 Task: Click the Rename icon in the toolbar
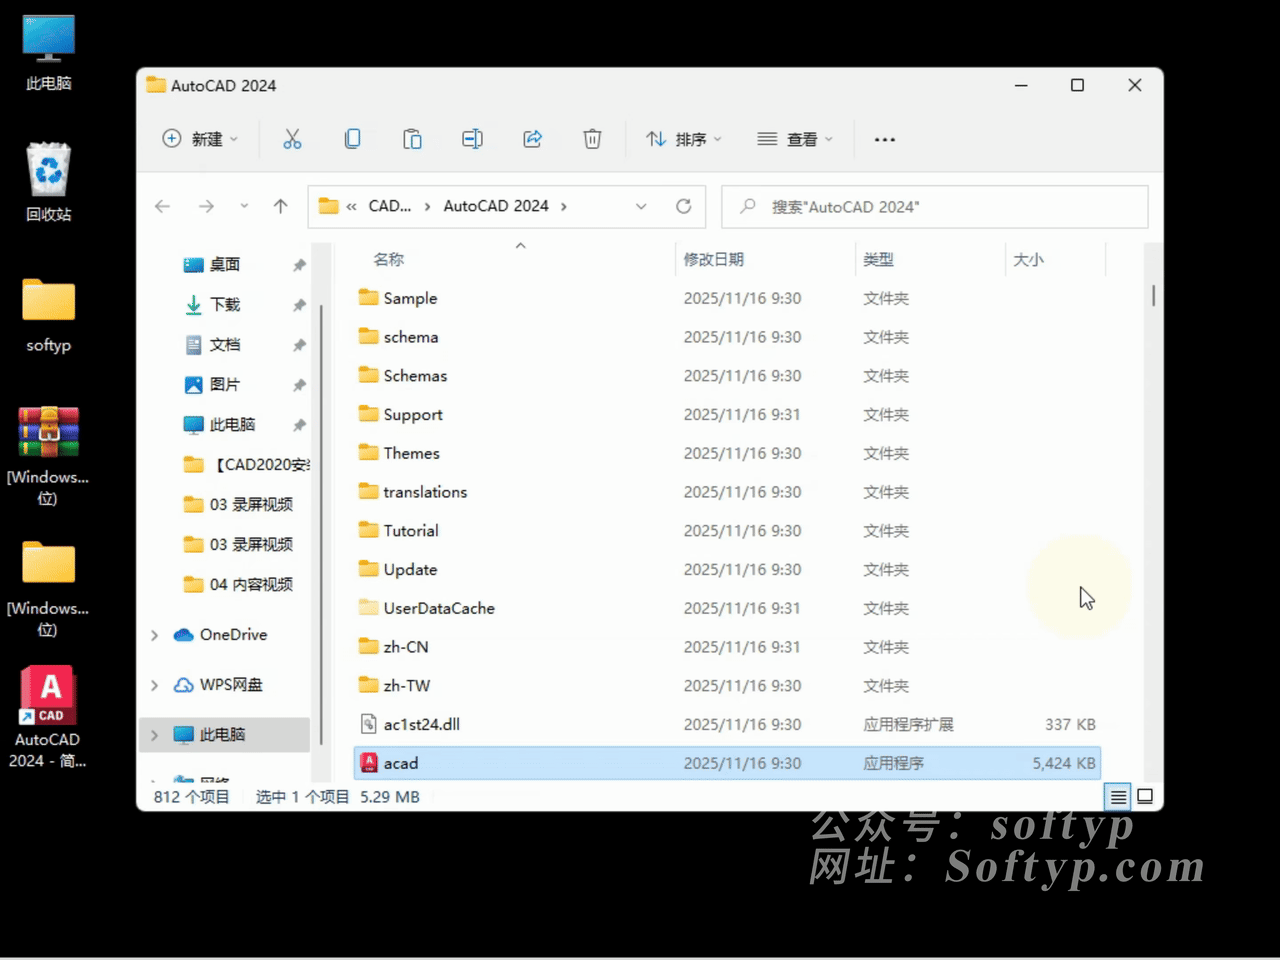click(x=472, y=139)
